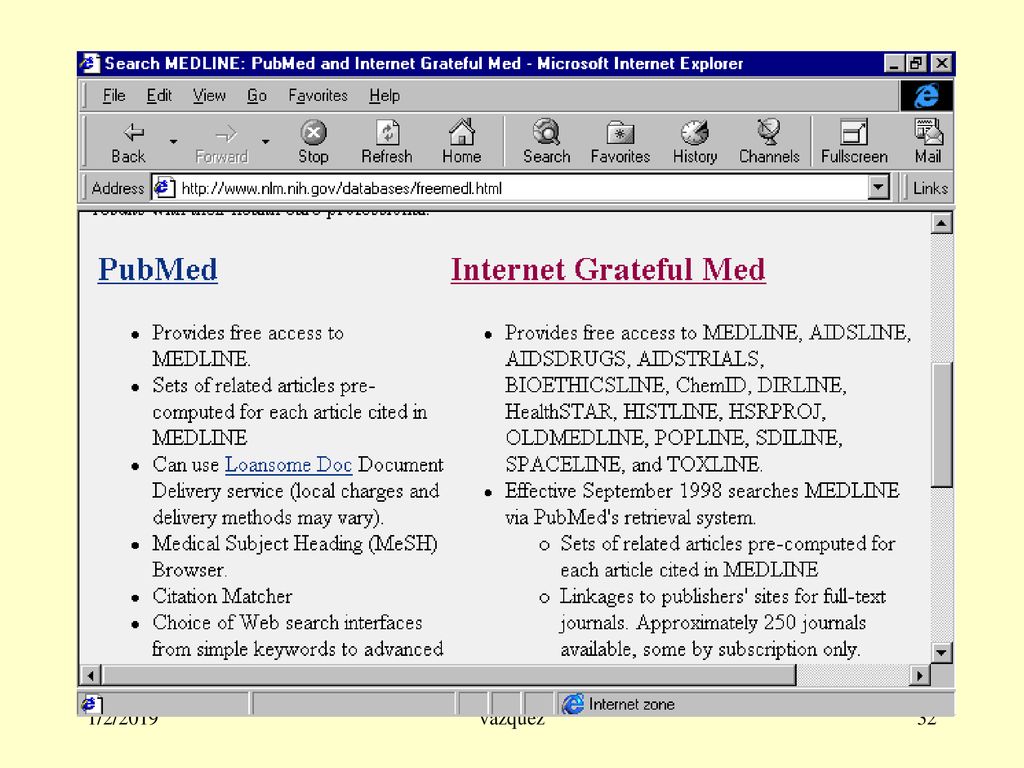The width and height of the screenshot is (1024, 768).
Task: Click the page icon in the address bar
Action: 164,188
